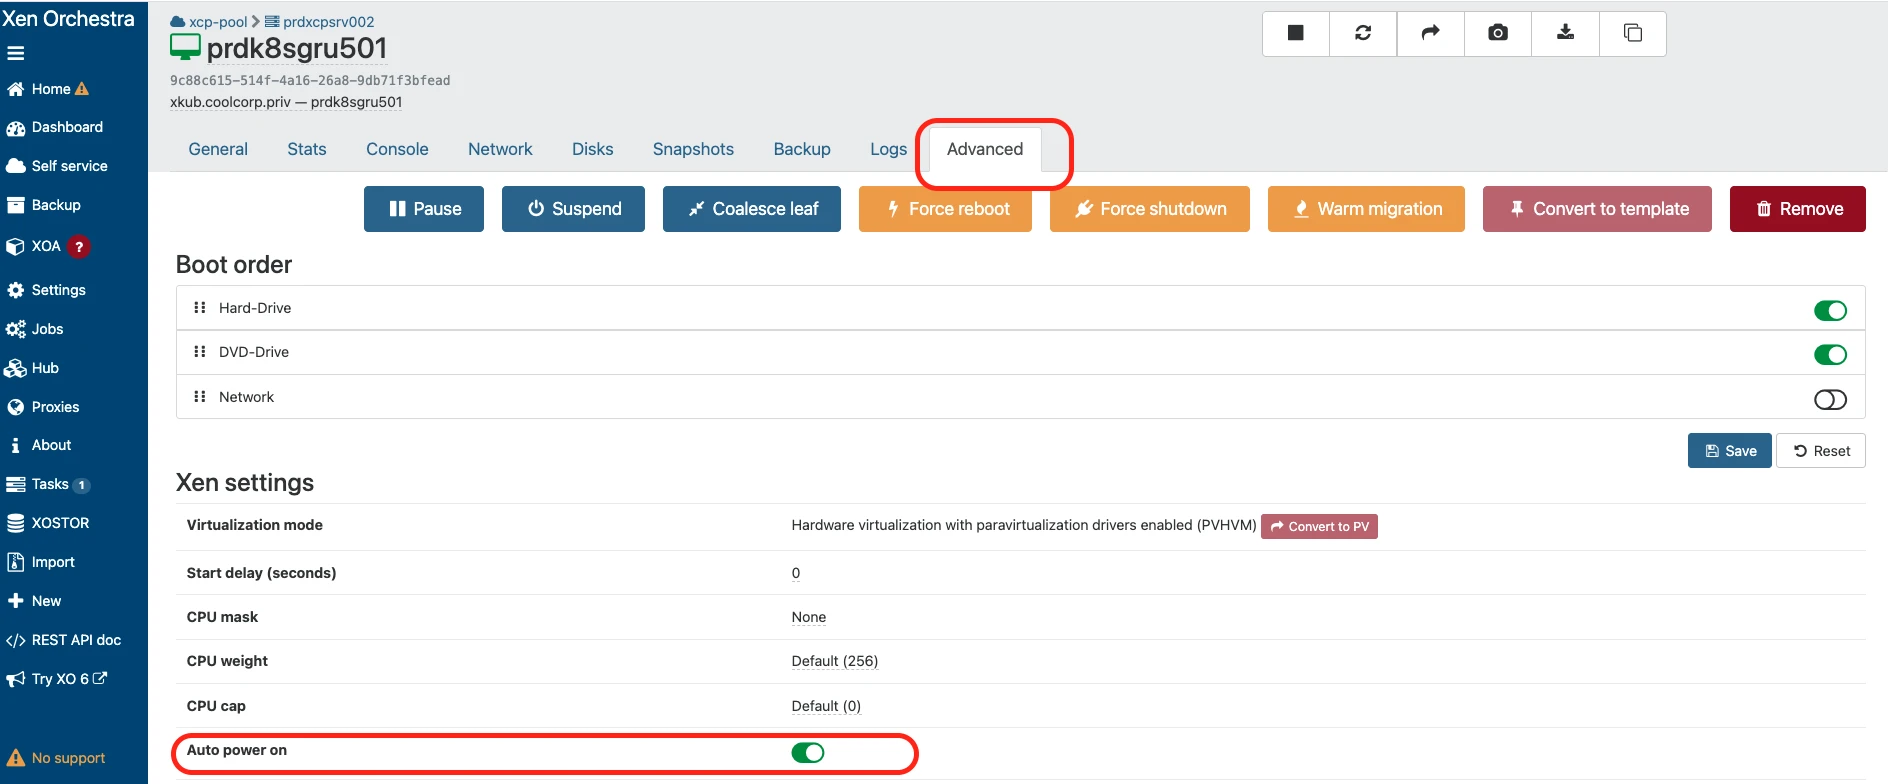
Task: Click the Xen Orchestra logo text
Action: point(68,19)
